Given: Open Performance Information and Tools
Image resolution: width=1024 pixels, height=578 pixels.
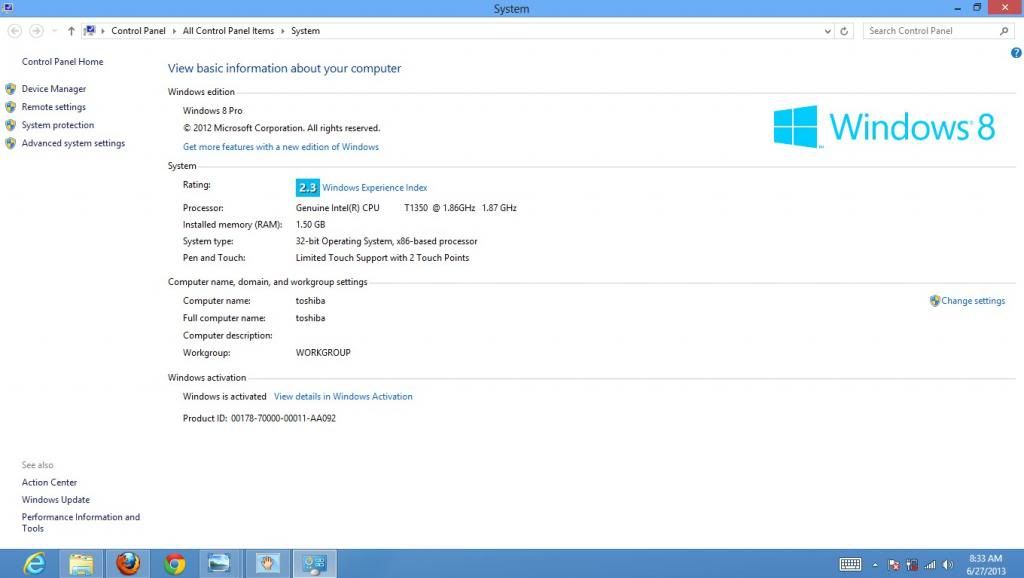Looking at the screenshot, I should click(x=81, y=522).
